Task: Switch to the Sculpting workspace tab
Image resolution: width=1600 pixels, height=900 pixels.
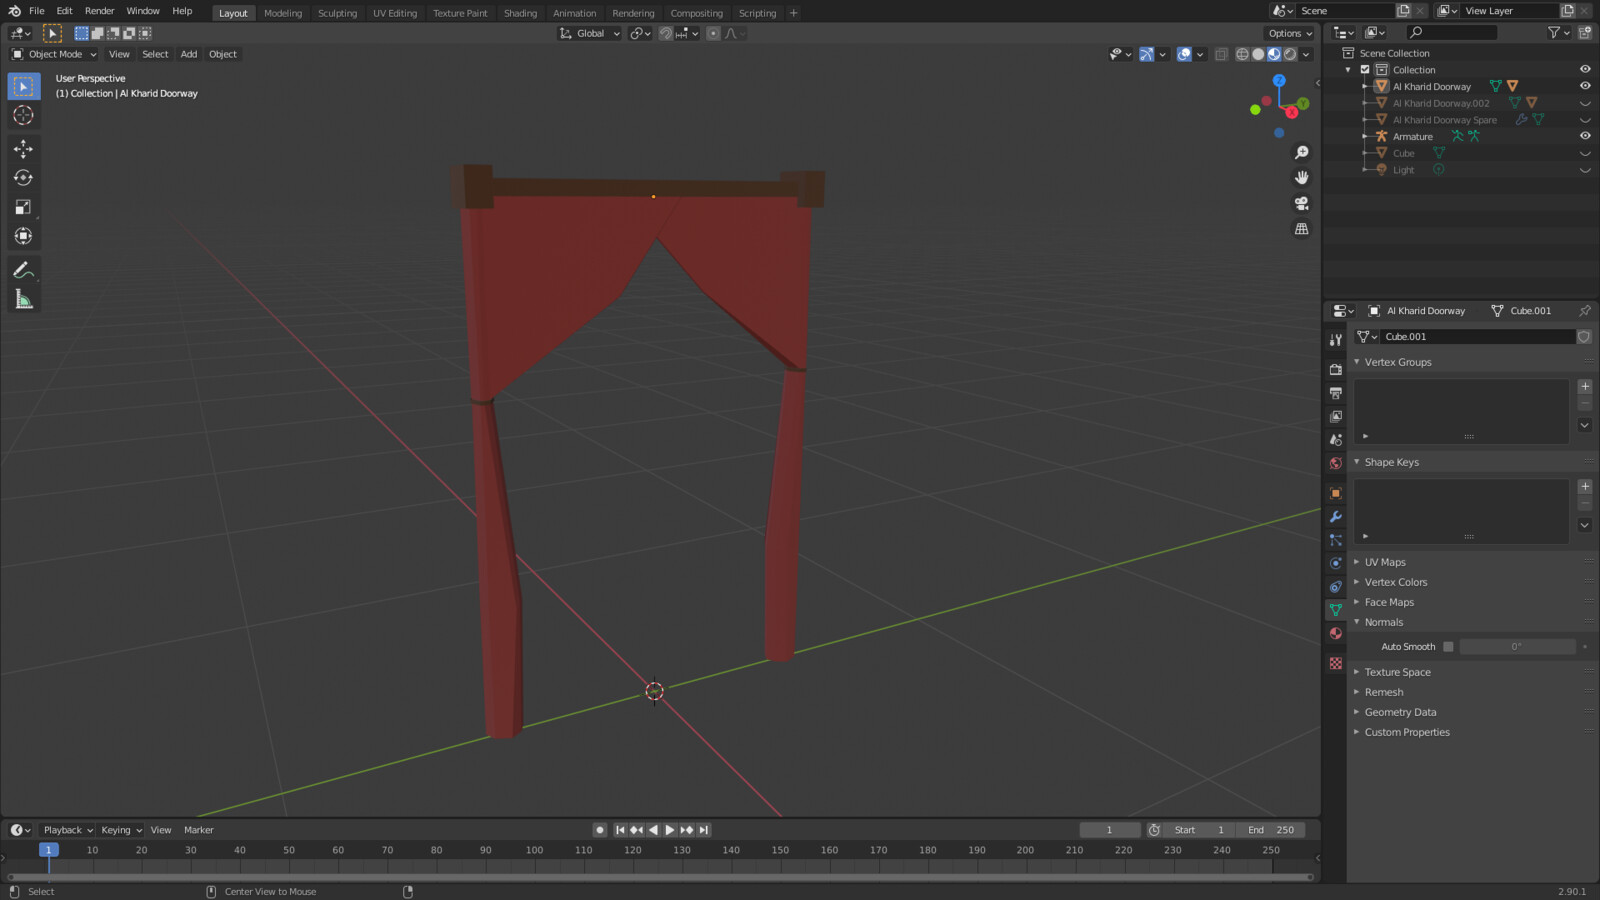Action: 337,13
